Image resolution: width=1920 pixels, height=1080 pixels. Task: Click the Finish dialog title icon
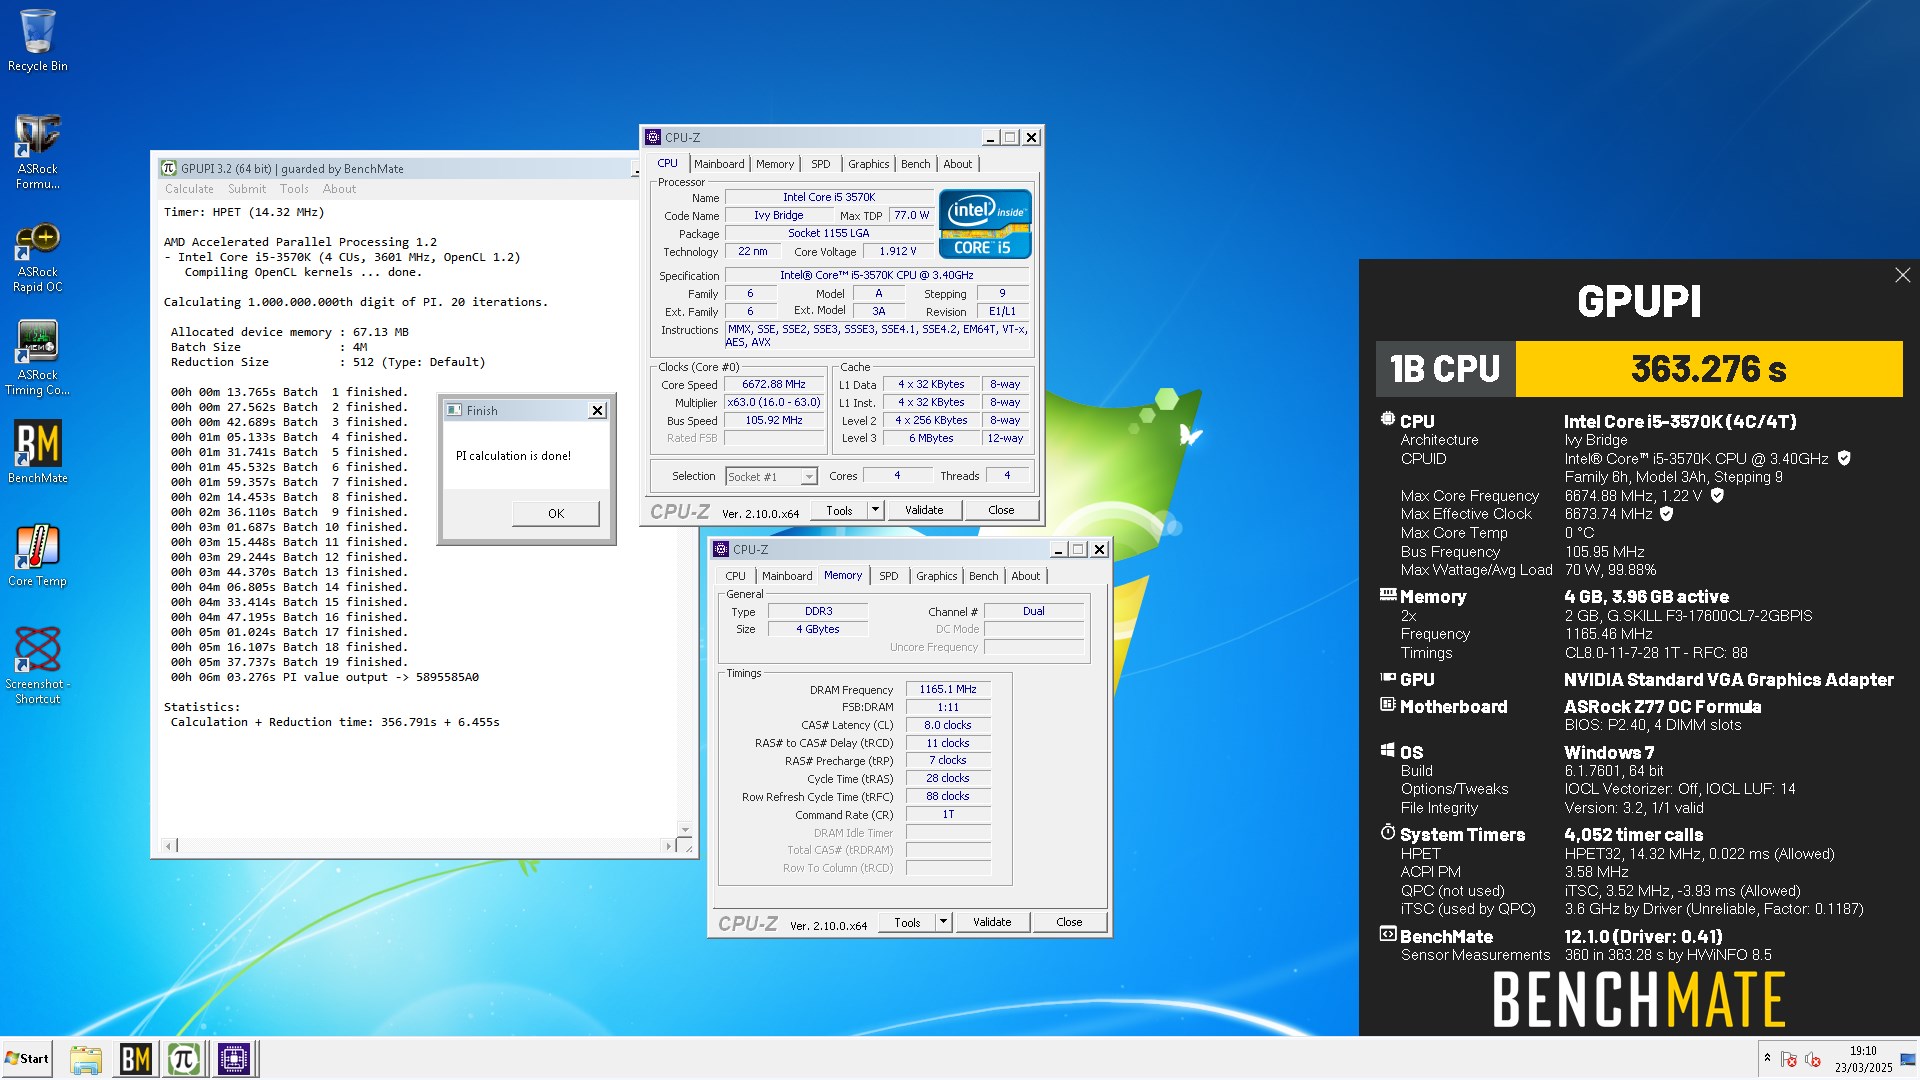tap(454, 411)
